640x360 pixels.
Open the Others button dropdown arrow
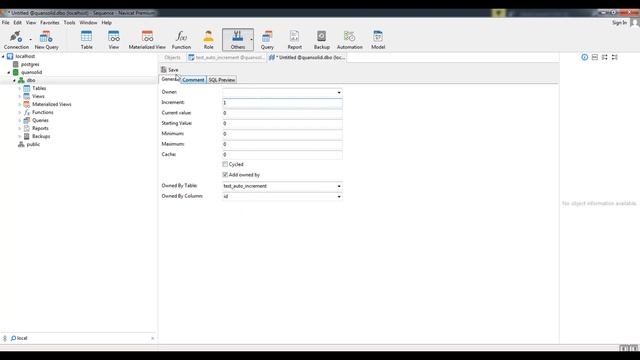[251, 40]
